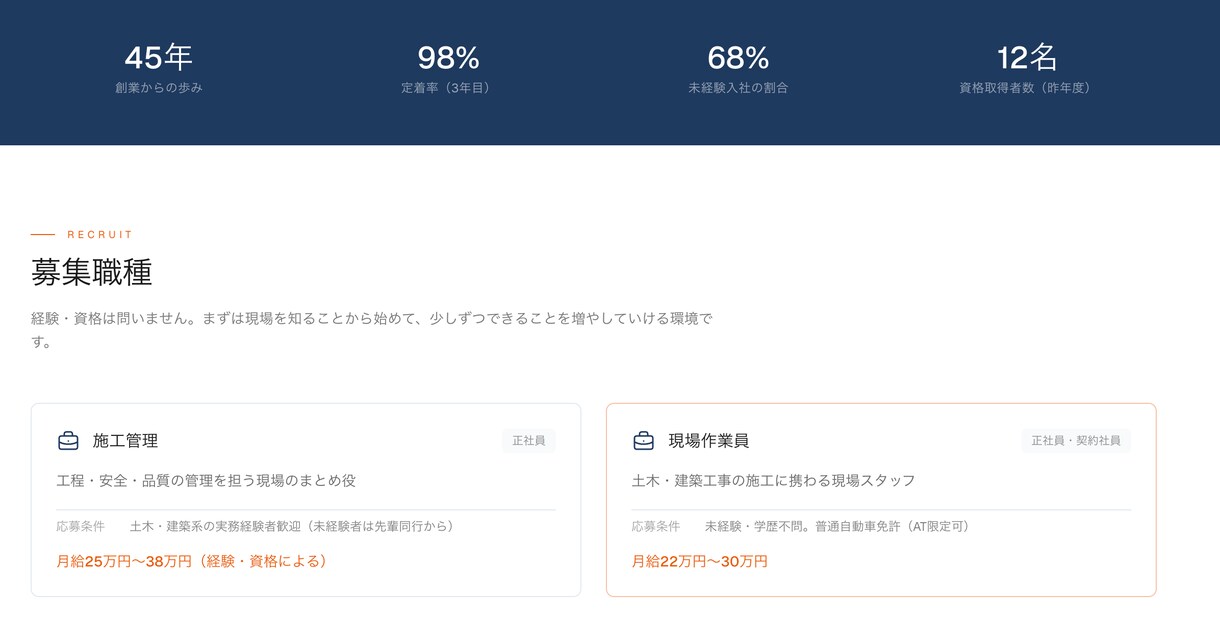The height and width of the screenshot is (619, 1220).
Task: Click the 正社員・契約社員 badge
Action: coord(1076,441)
